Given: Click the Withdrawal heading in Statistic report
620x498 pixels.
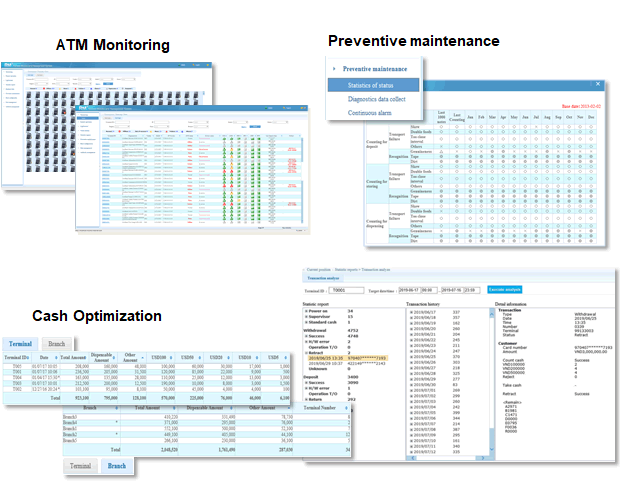Looking at the screenshot, I should tap(315, 330).
